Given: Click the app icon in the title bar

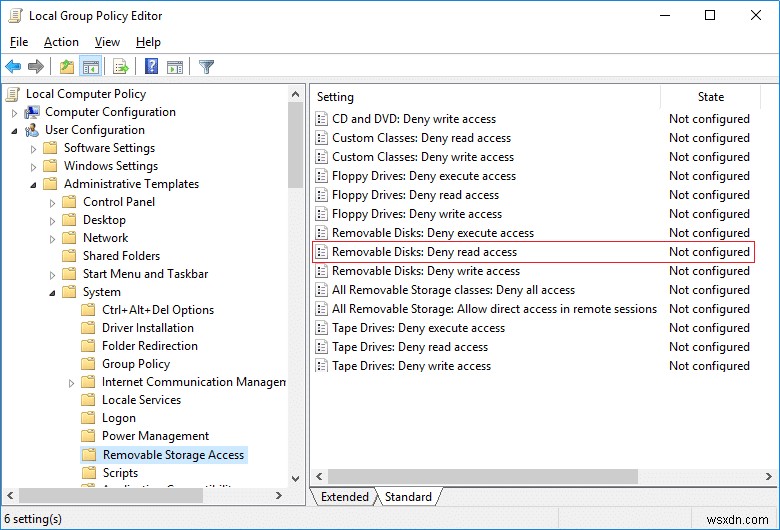Looking at the screenshot, I should (x=16, y=15).
